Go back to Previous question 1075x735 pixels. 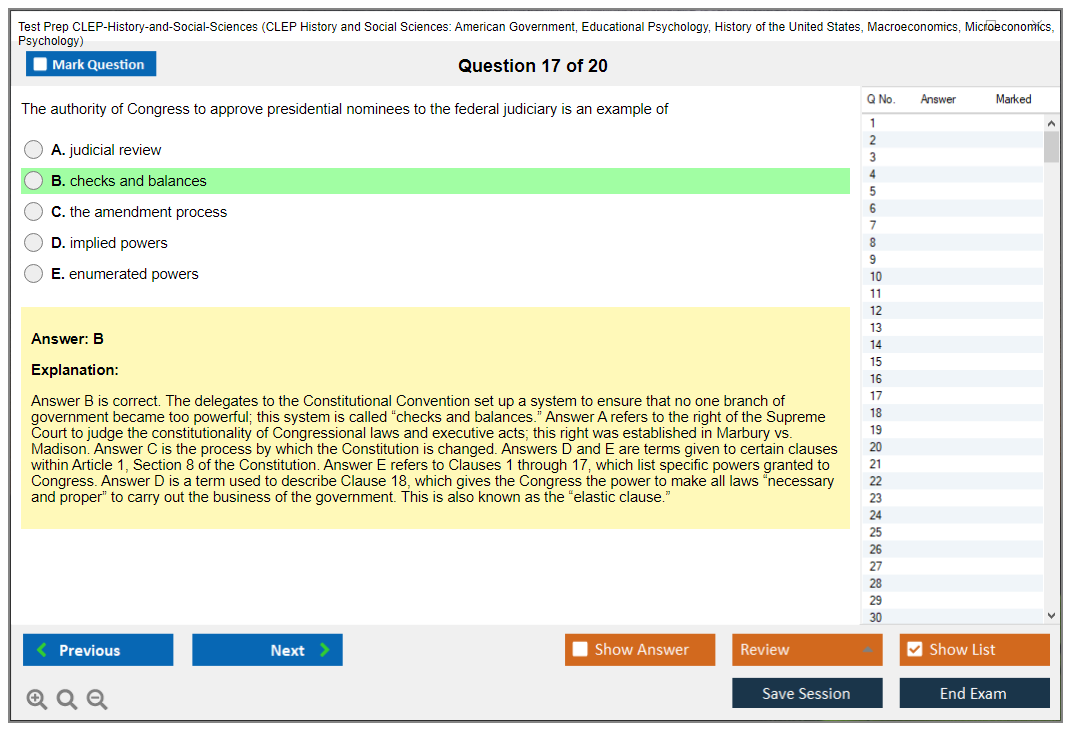point(98,650)
